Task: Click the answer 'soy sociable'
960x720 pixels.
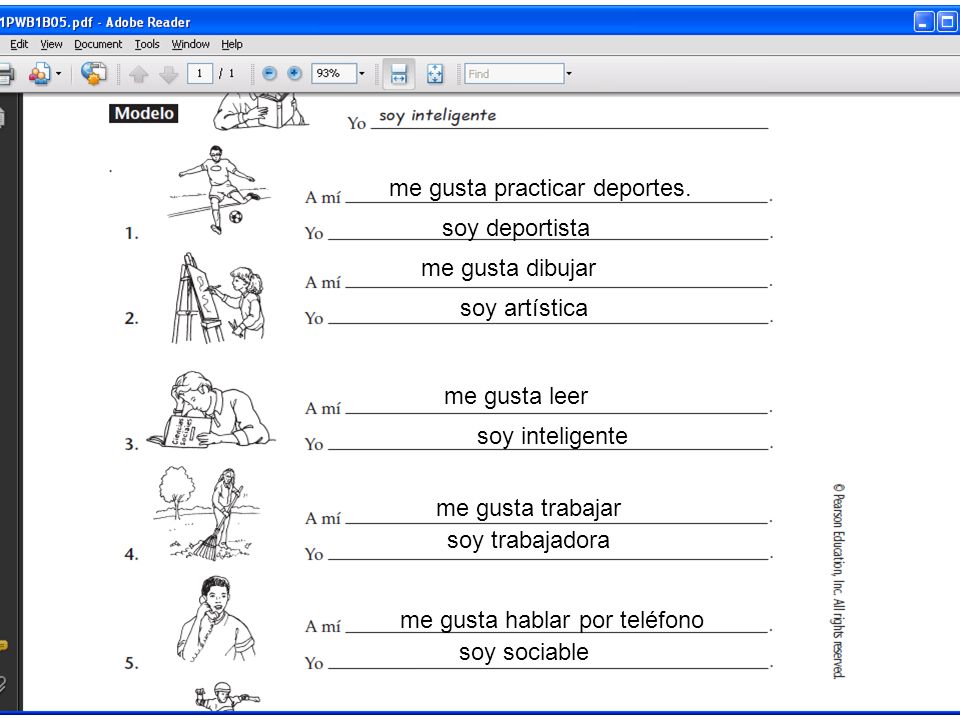Action: 523,653
